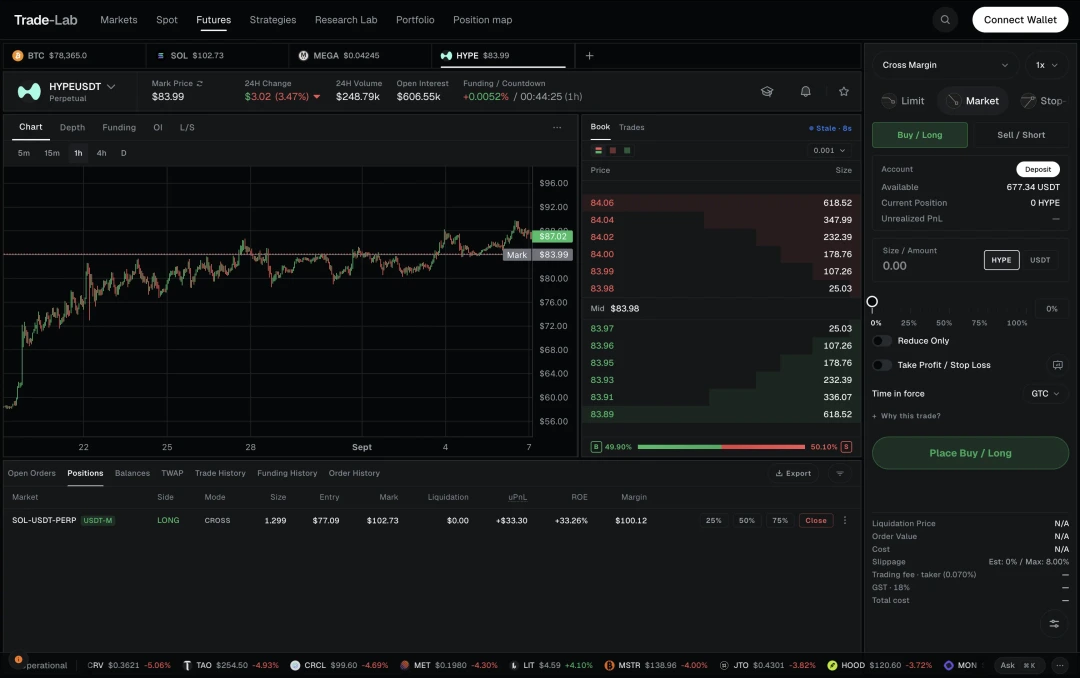Open order settings sliders icon
This screenshot has width=1080, height=678.
[x=1054, y=624]
